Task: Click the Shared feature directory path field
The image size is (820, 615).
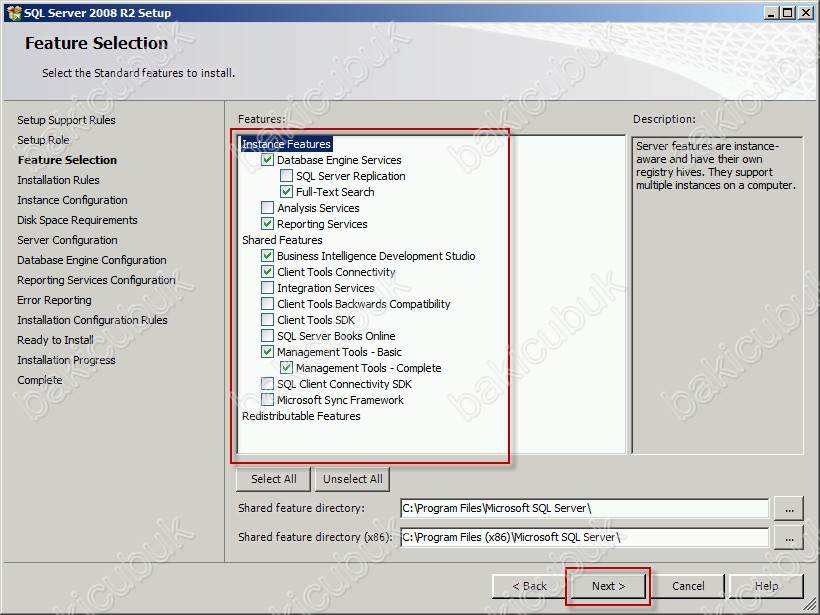Action: (x=585, y=508)
